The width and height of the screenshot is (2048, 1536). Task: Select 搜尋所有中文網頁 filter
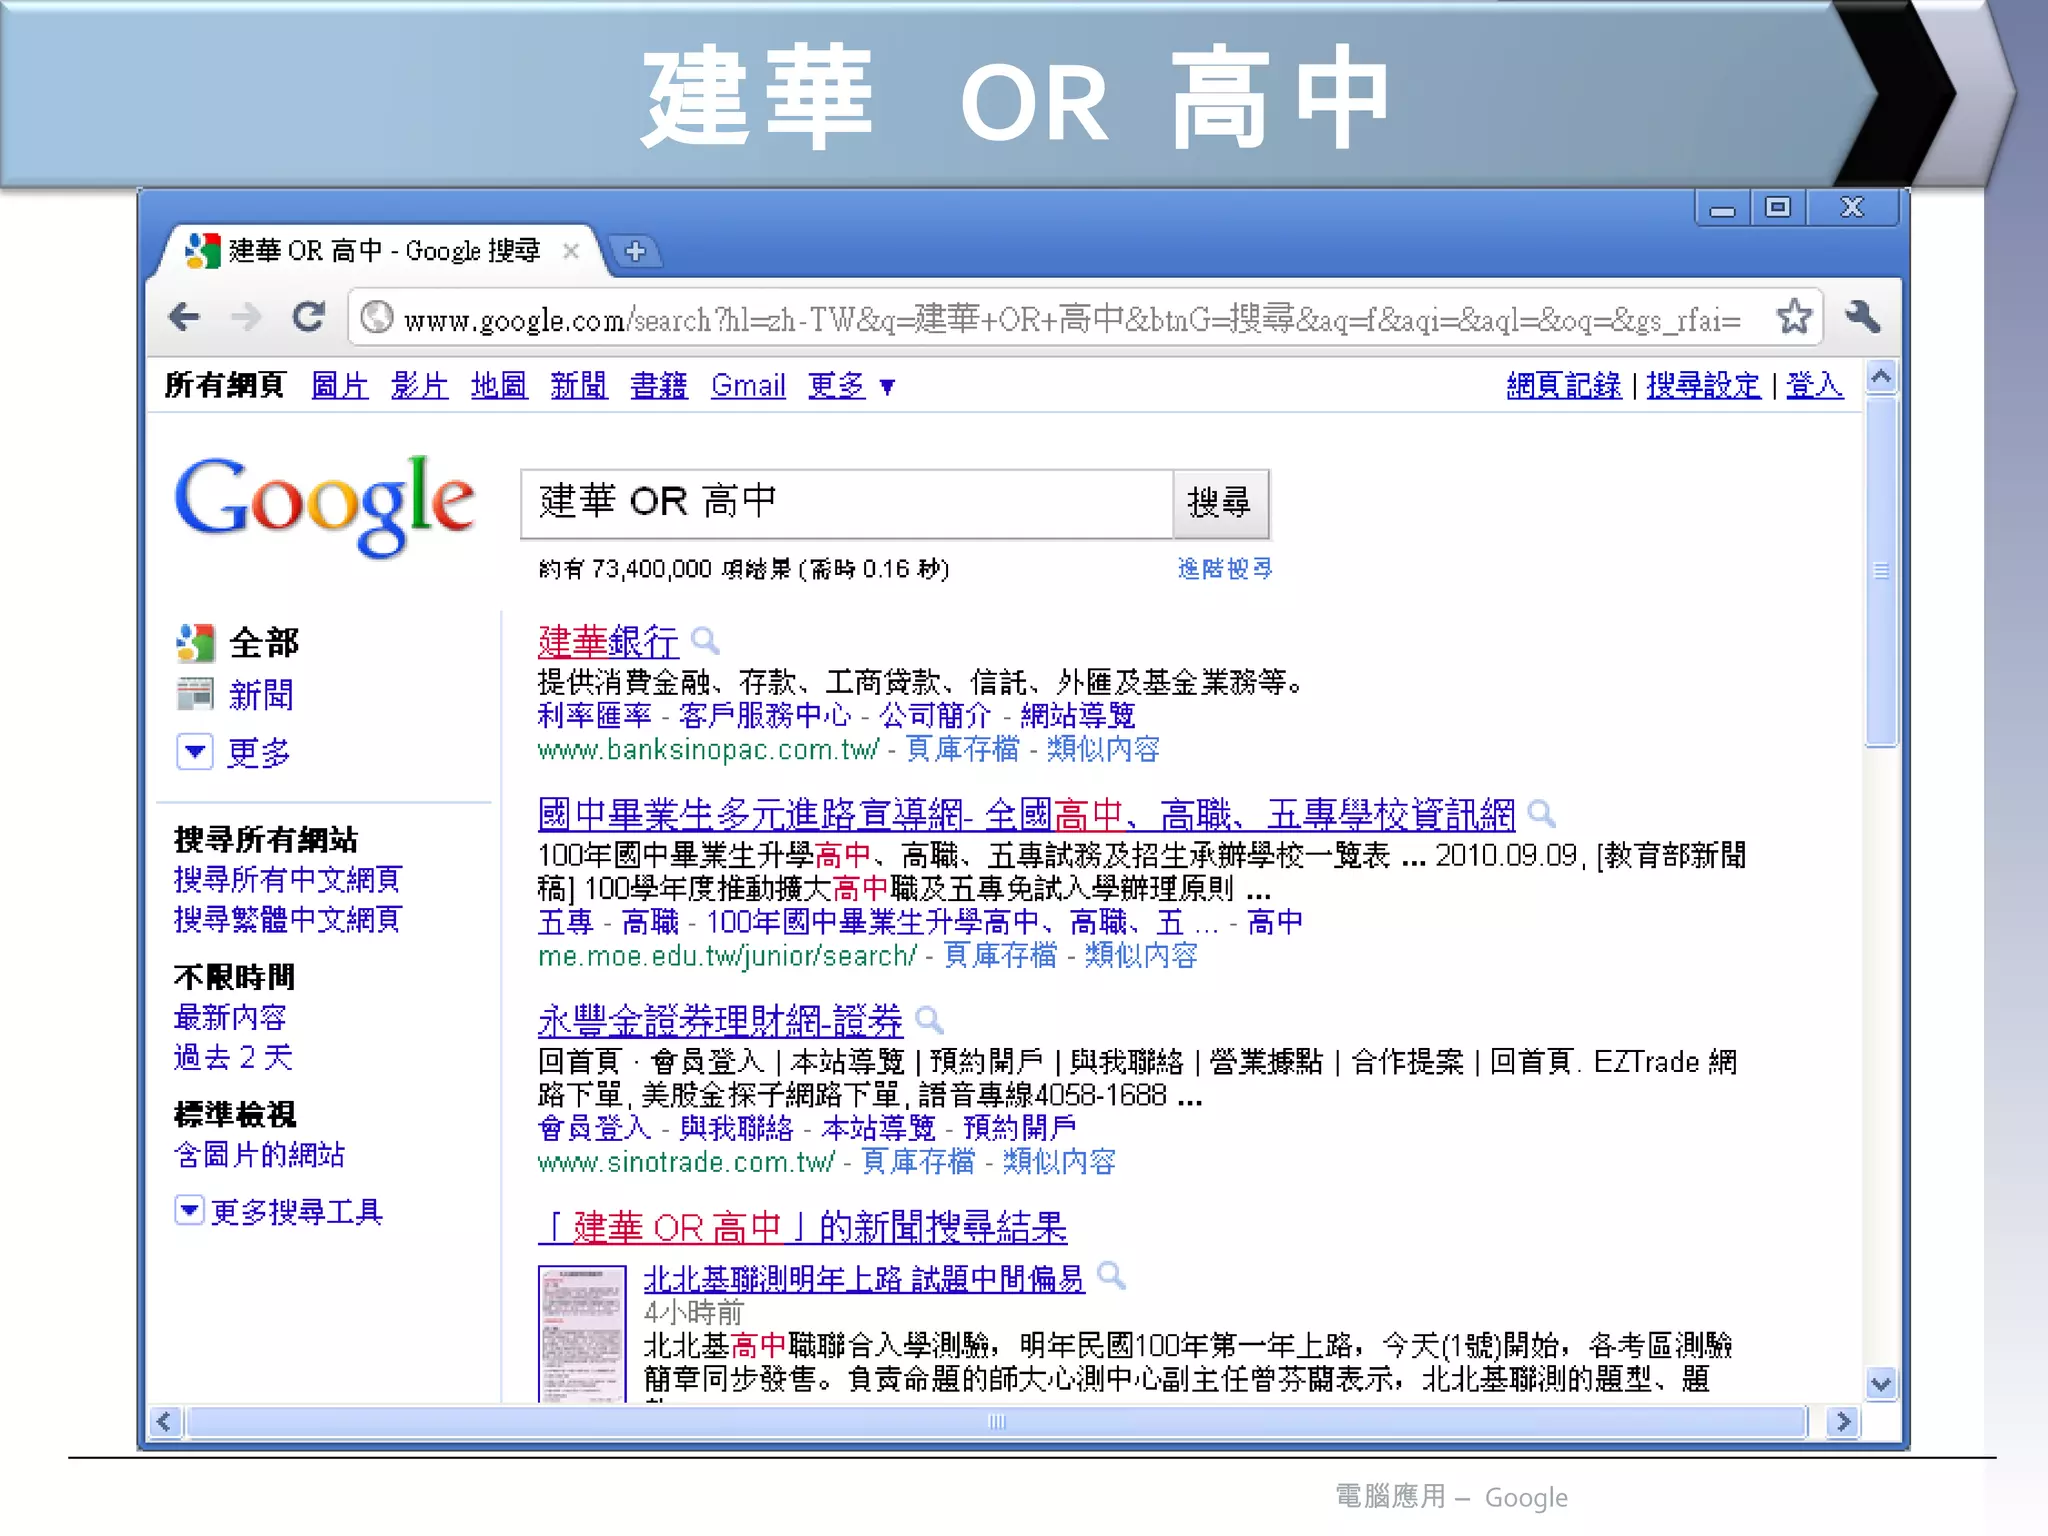coord(288,879)
